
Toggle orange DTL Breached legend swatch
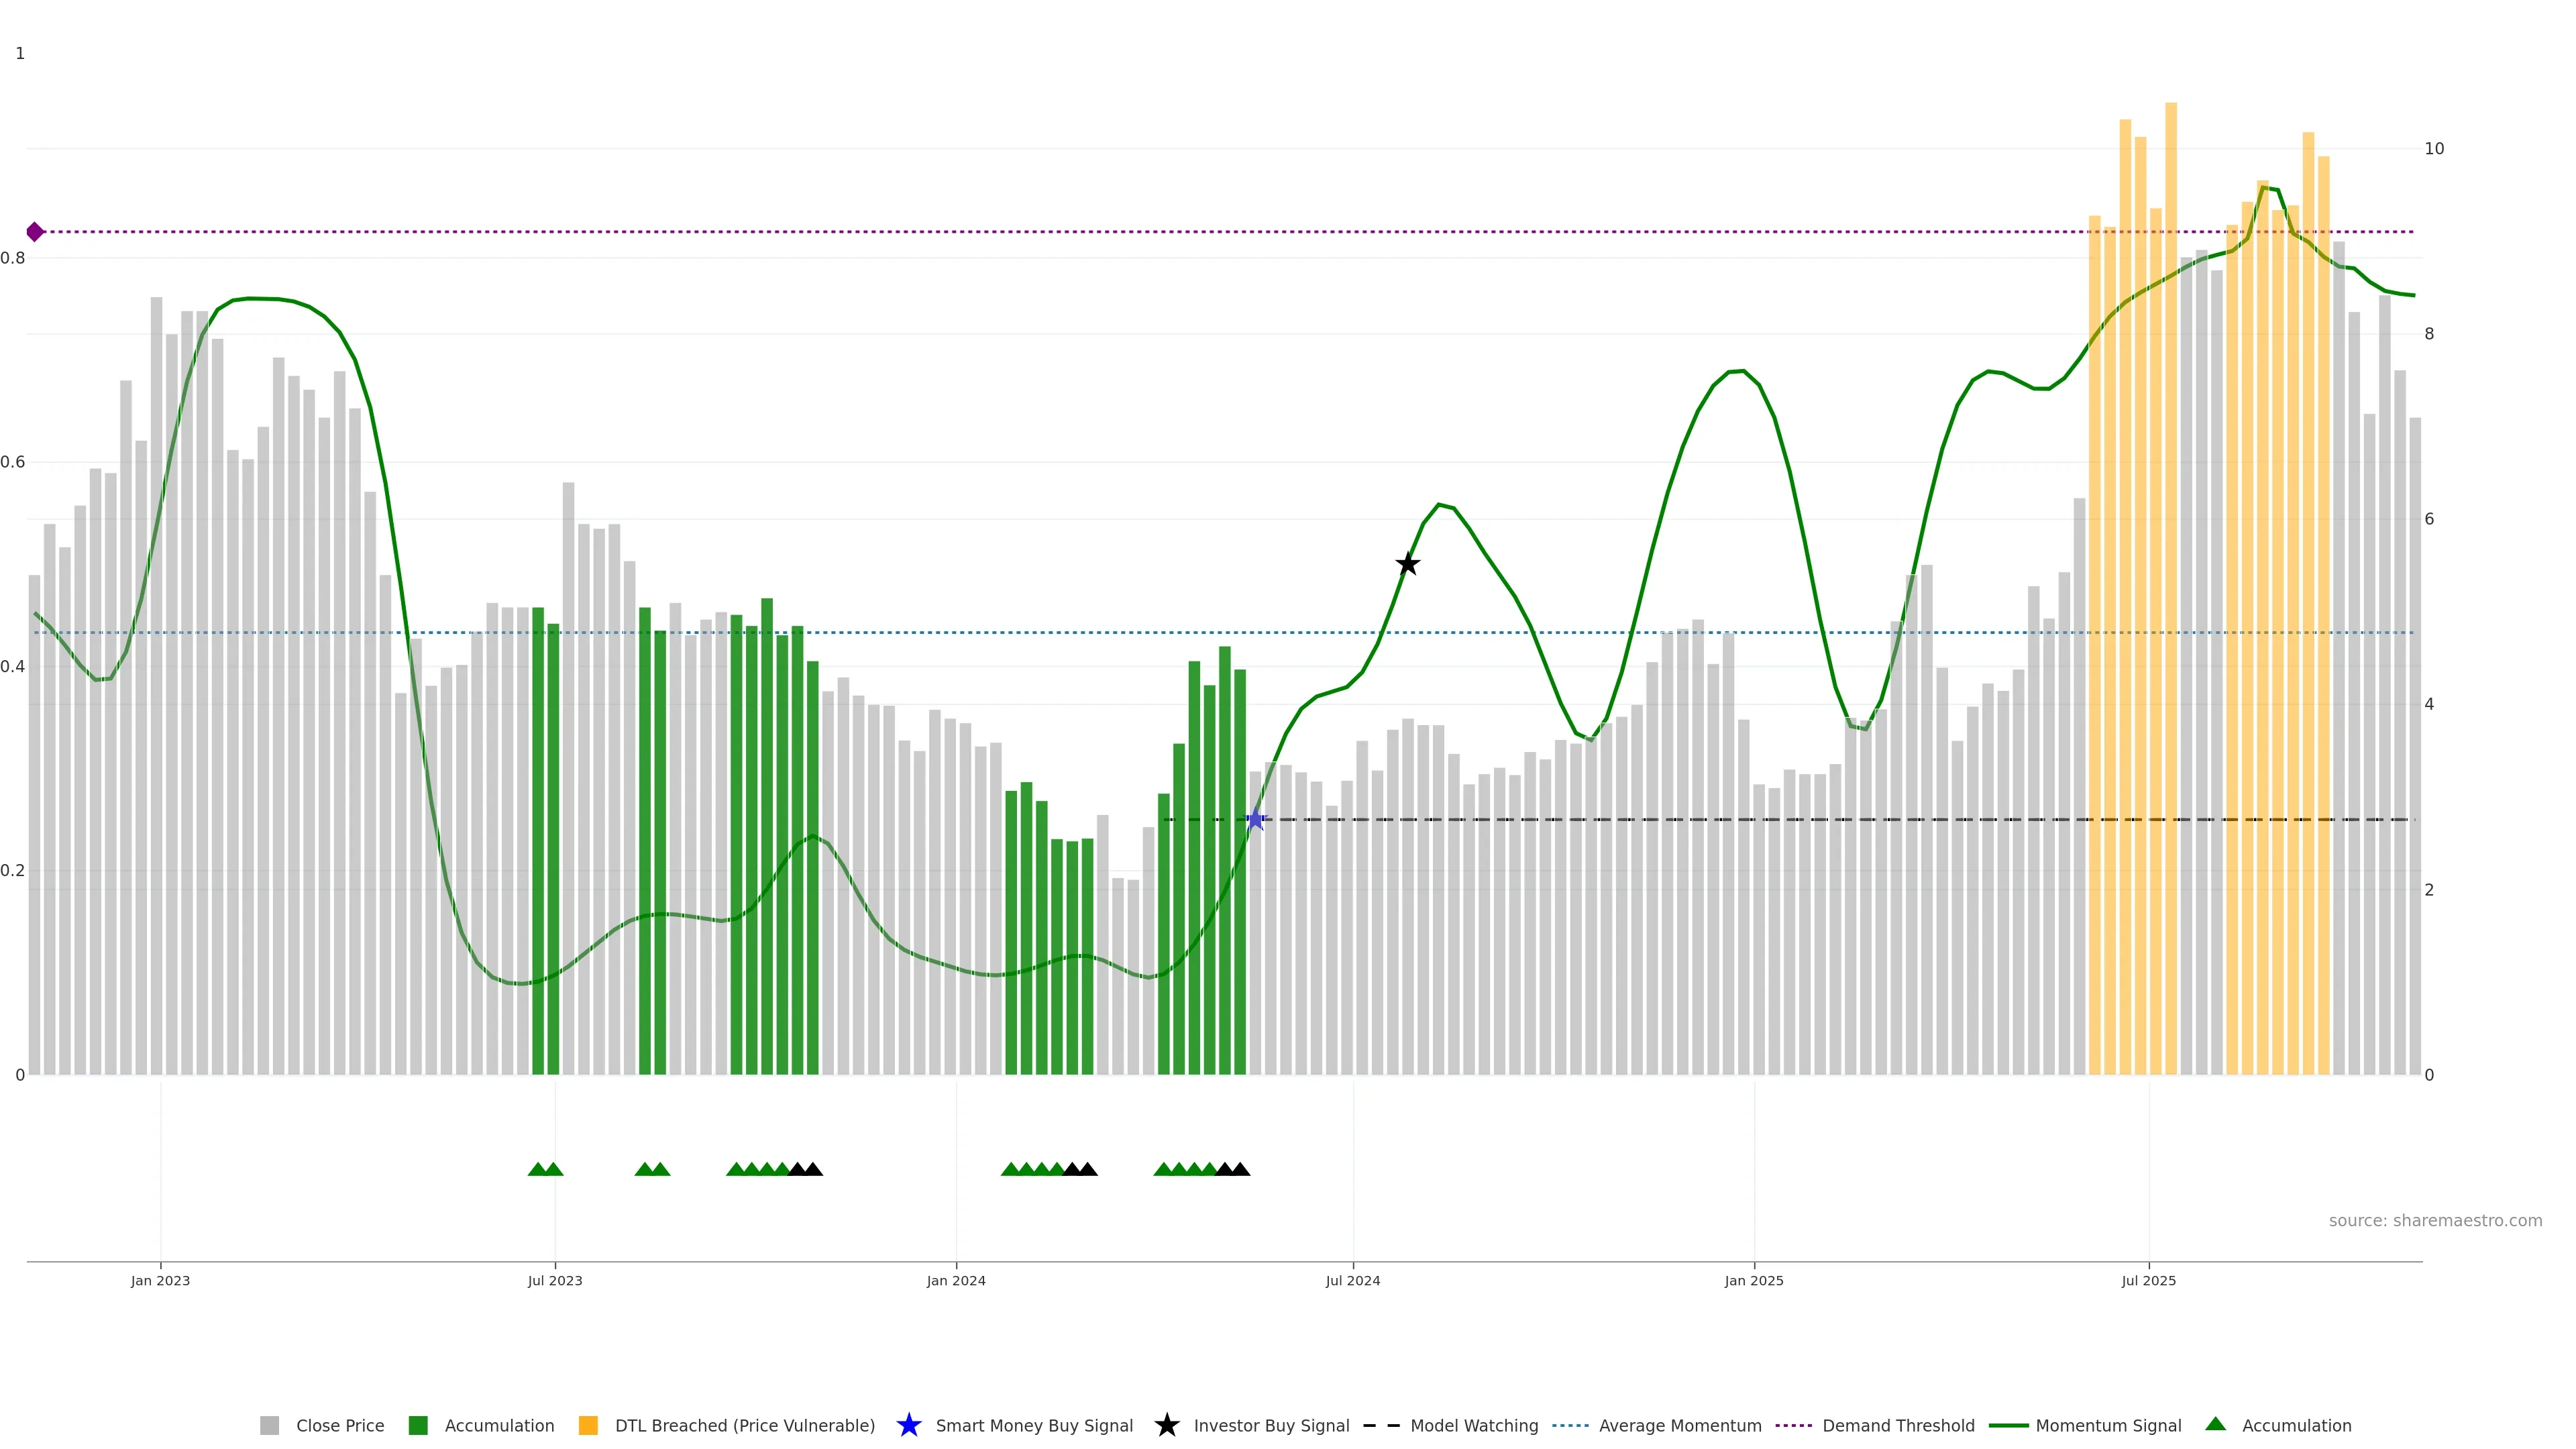click(588, 1425)
